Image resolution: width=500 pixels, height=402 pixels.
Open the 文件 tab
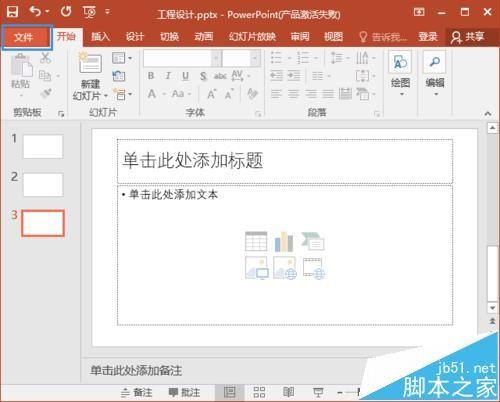click(x=24, y=37)
